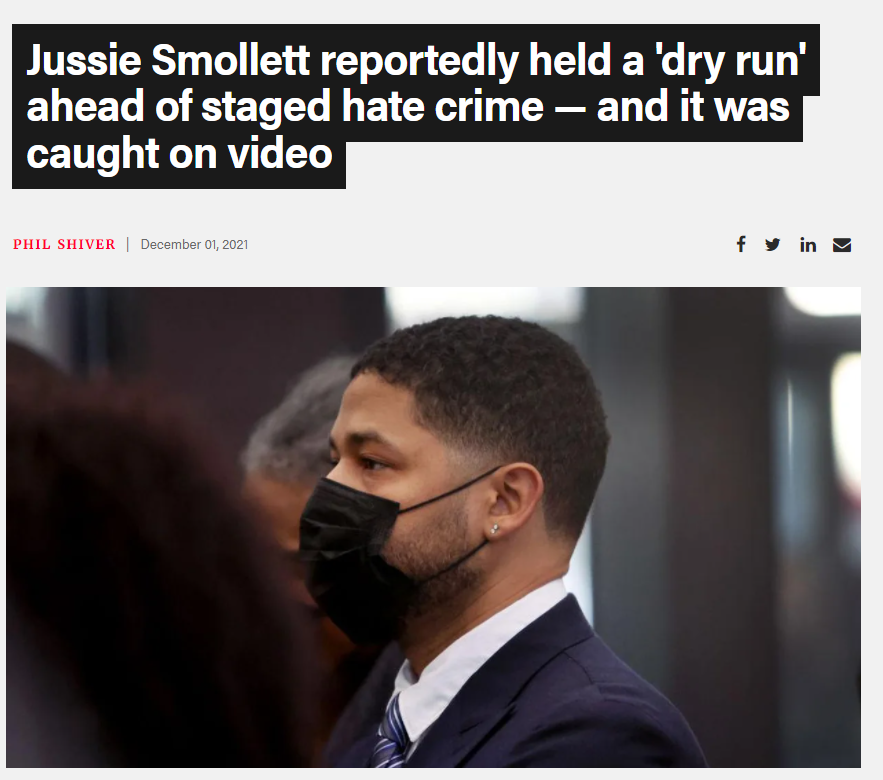Viewport: 883px width, 780px height.
Task: Share the article on Facebook
Action: pyautogui.click(x=741, y=244)
